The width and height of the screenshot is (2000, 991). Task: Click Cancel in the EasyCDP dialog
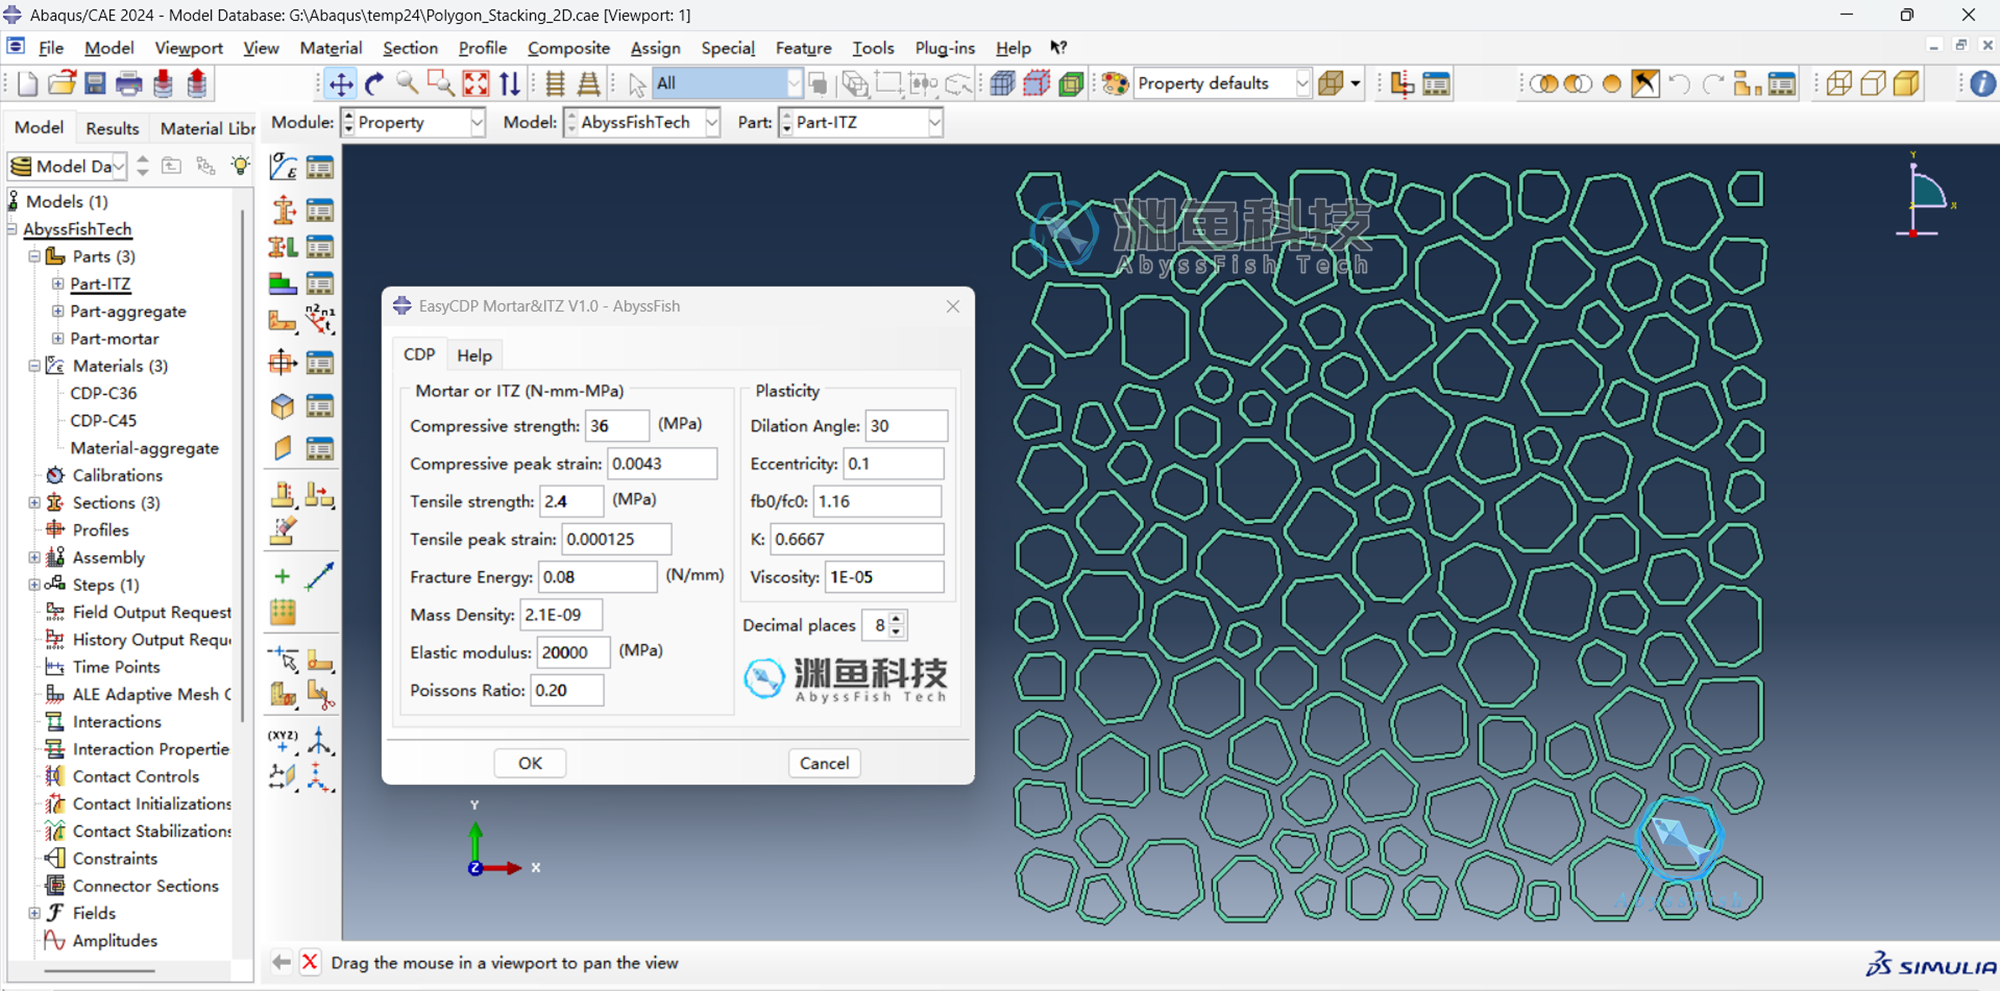click(x=824, y=763)
